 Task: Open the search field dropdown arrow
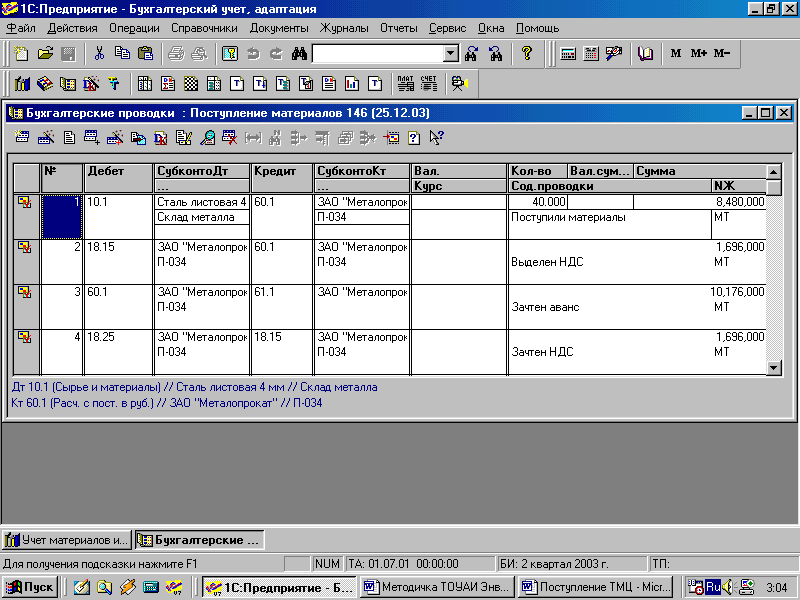pyautogui.click(x=451, y=54)
